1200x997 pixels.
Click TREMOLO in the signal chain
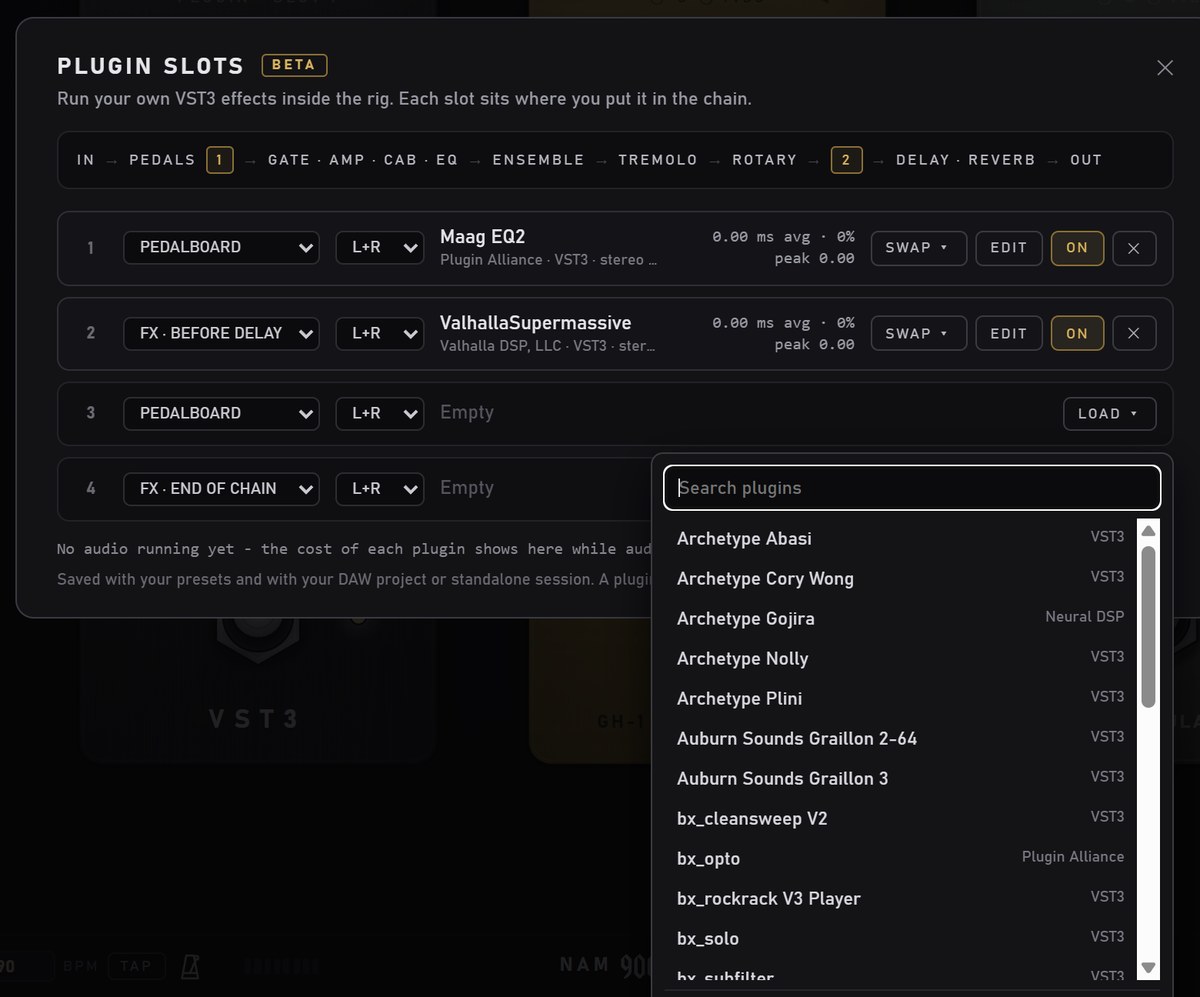coord(658,160)
